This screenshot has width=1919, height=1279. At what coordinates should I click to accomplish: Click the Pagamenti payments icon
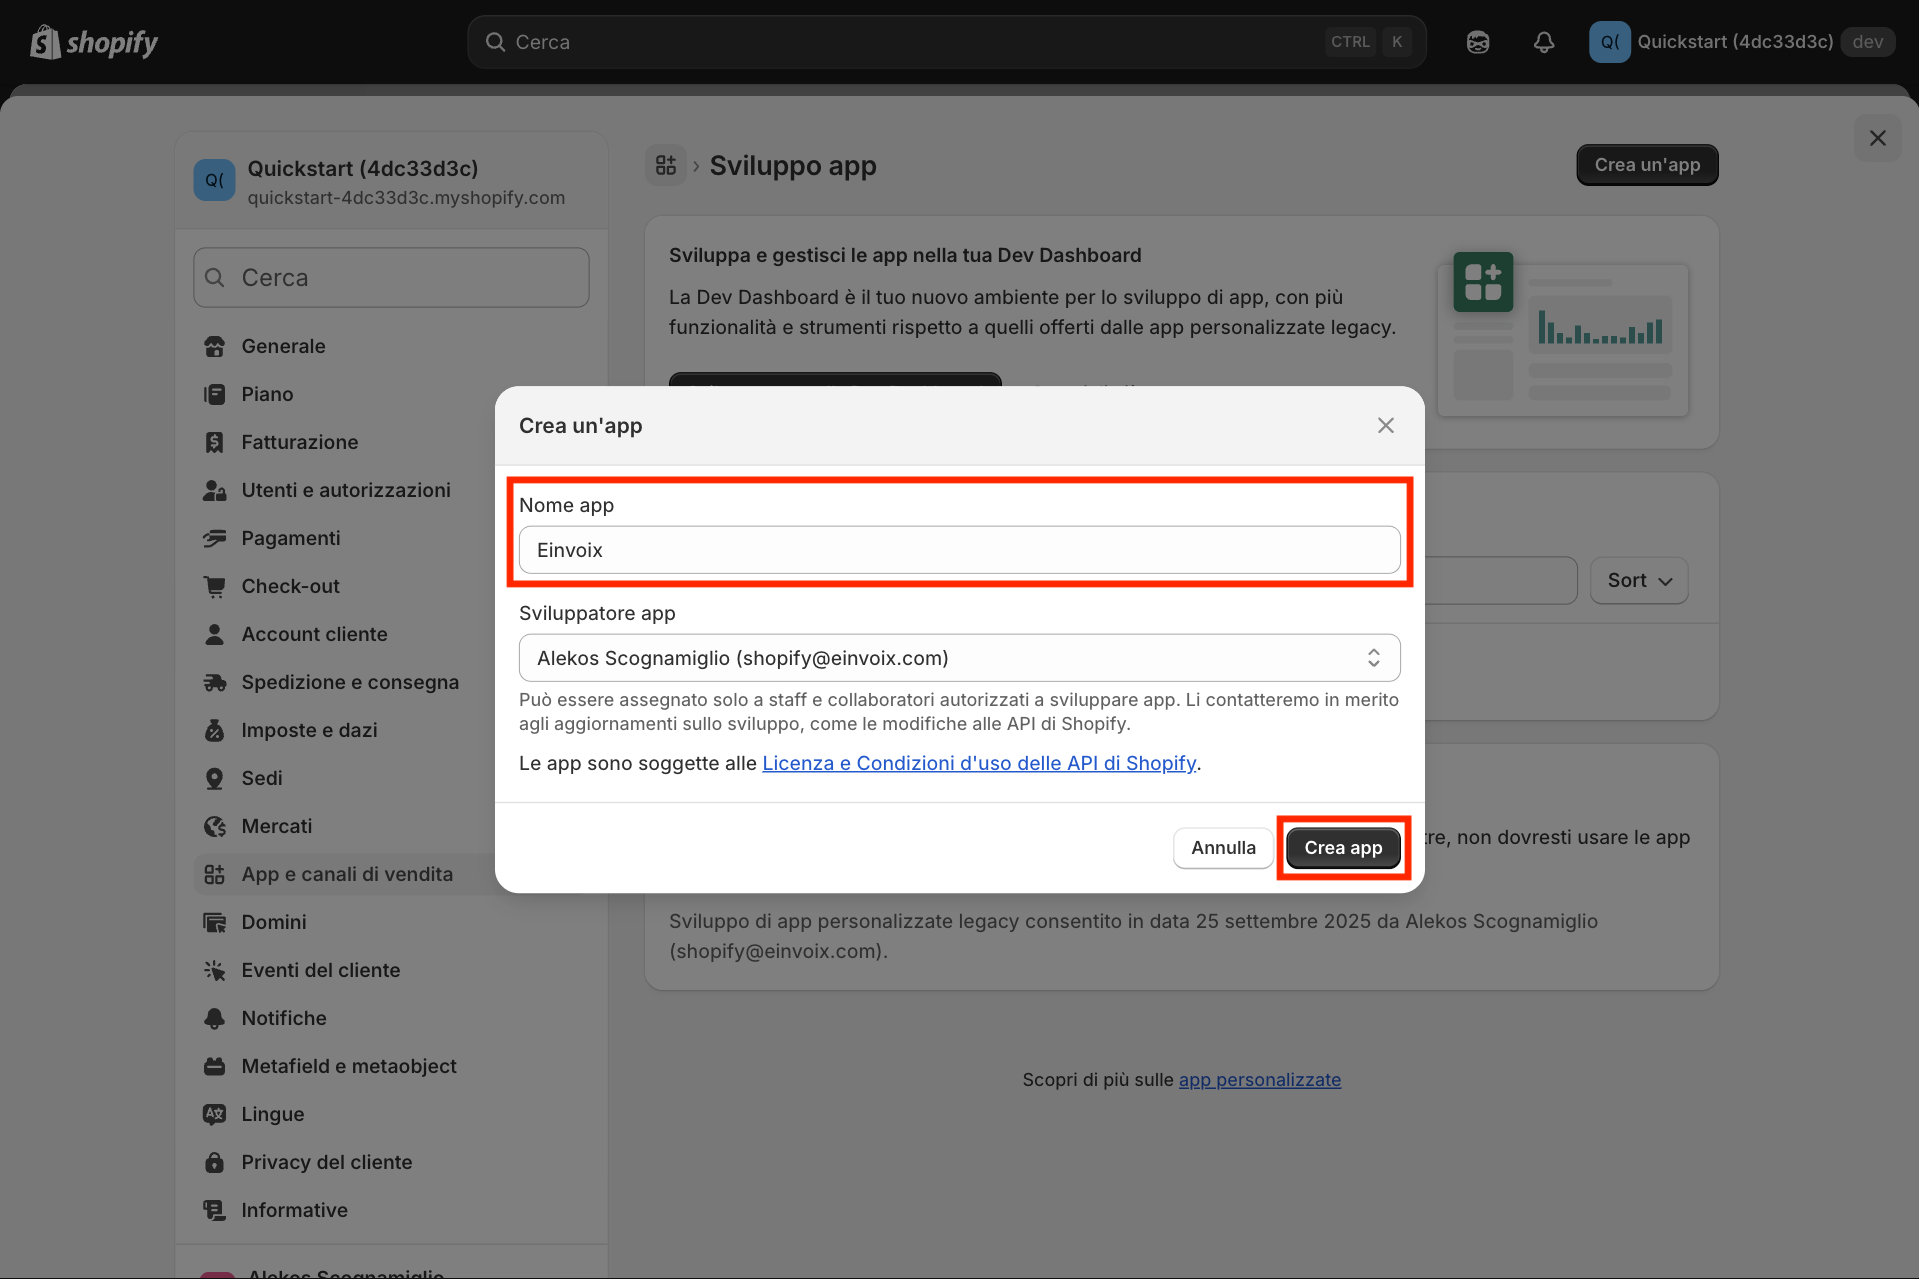[x=215, y=538]
